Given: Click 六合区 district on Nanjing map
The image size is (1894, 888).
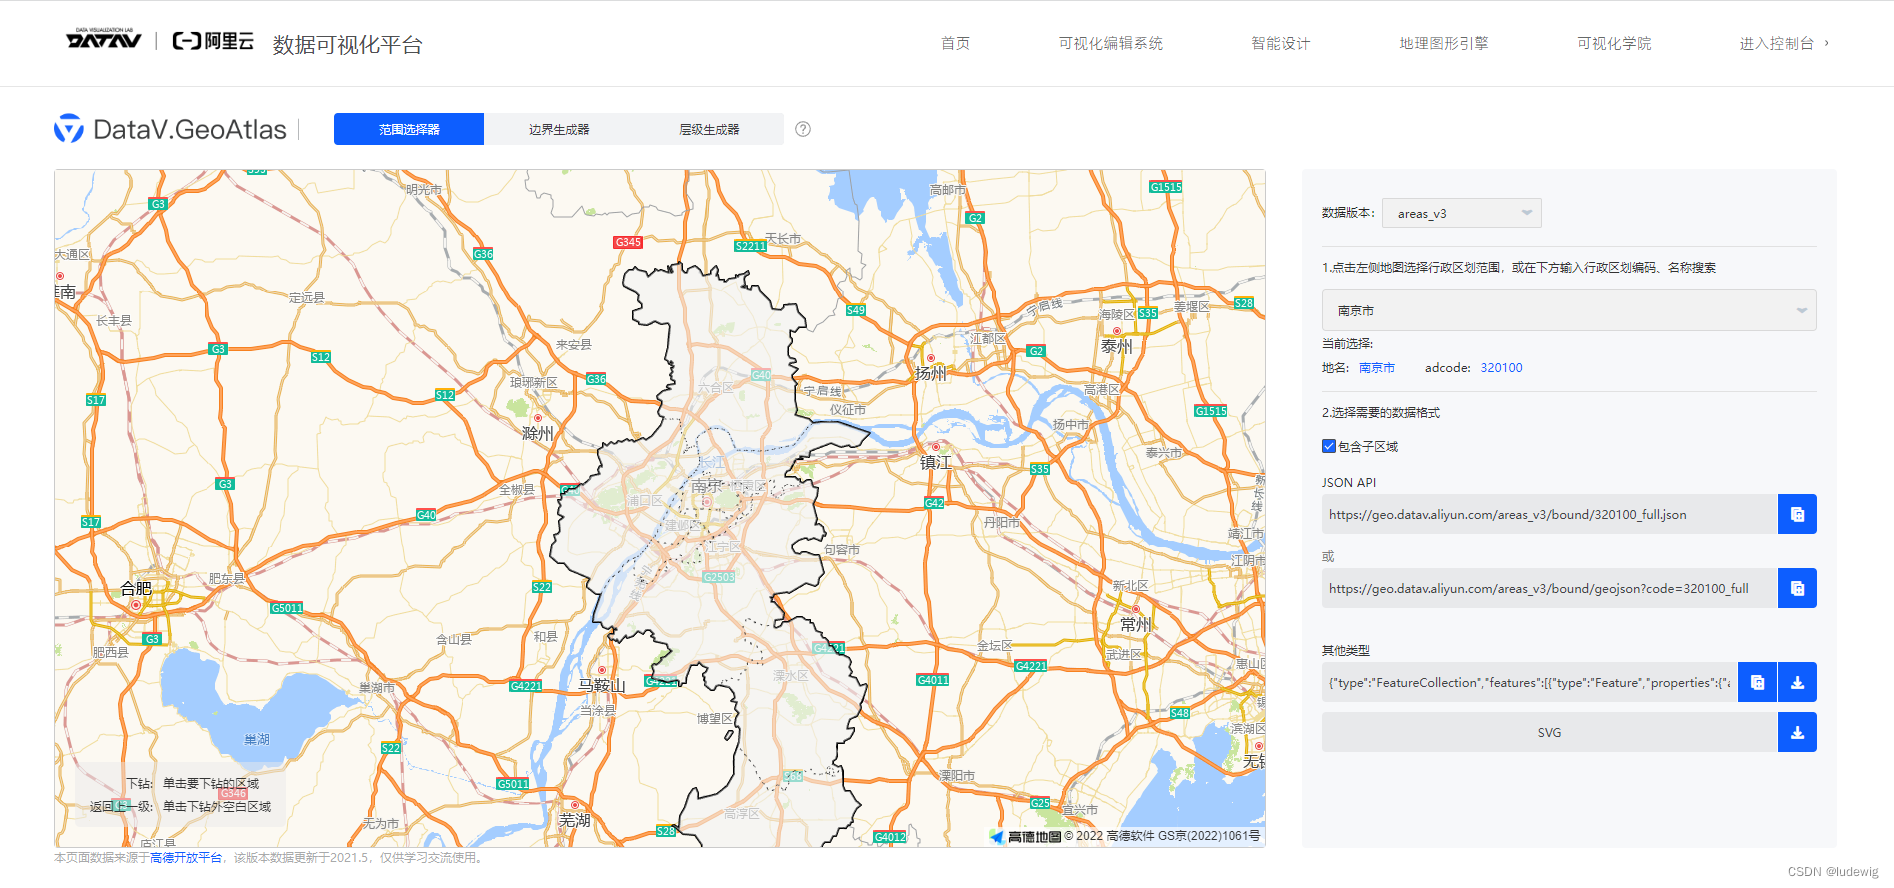Looking at the screenshot, I should click(716, 388).
